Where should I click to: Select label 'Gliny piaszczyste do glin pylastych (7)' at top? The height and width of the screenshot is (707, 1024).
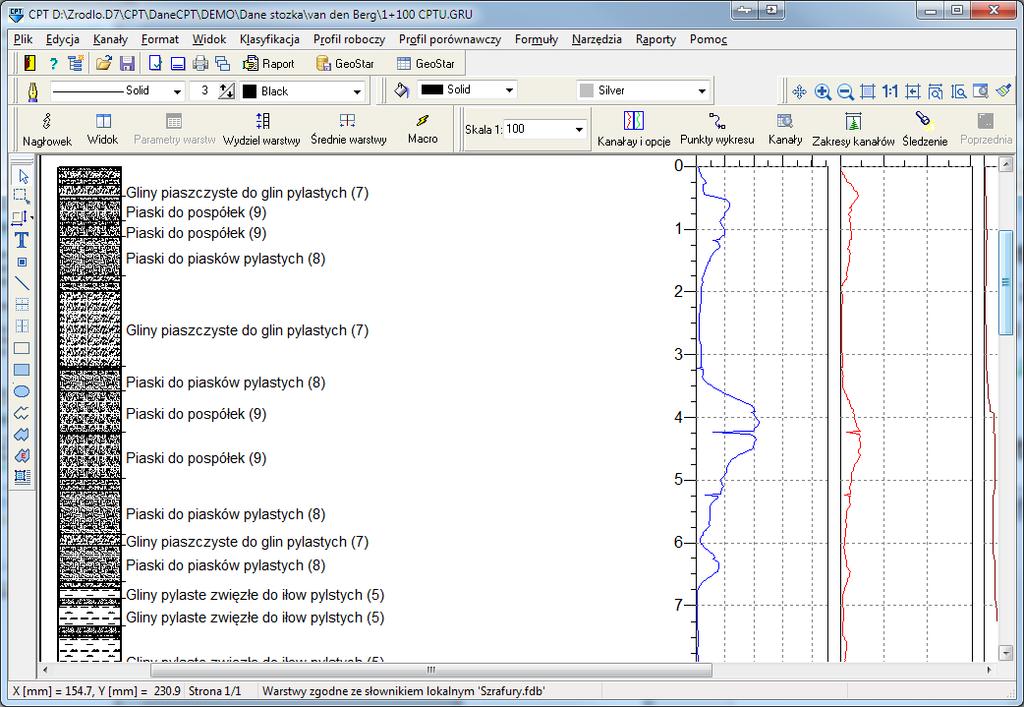click(x=247, y=193)
